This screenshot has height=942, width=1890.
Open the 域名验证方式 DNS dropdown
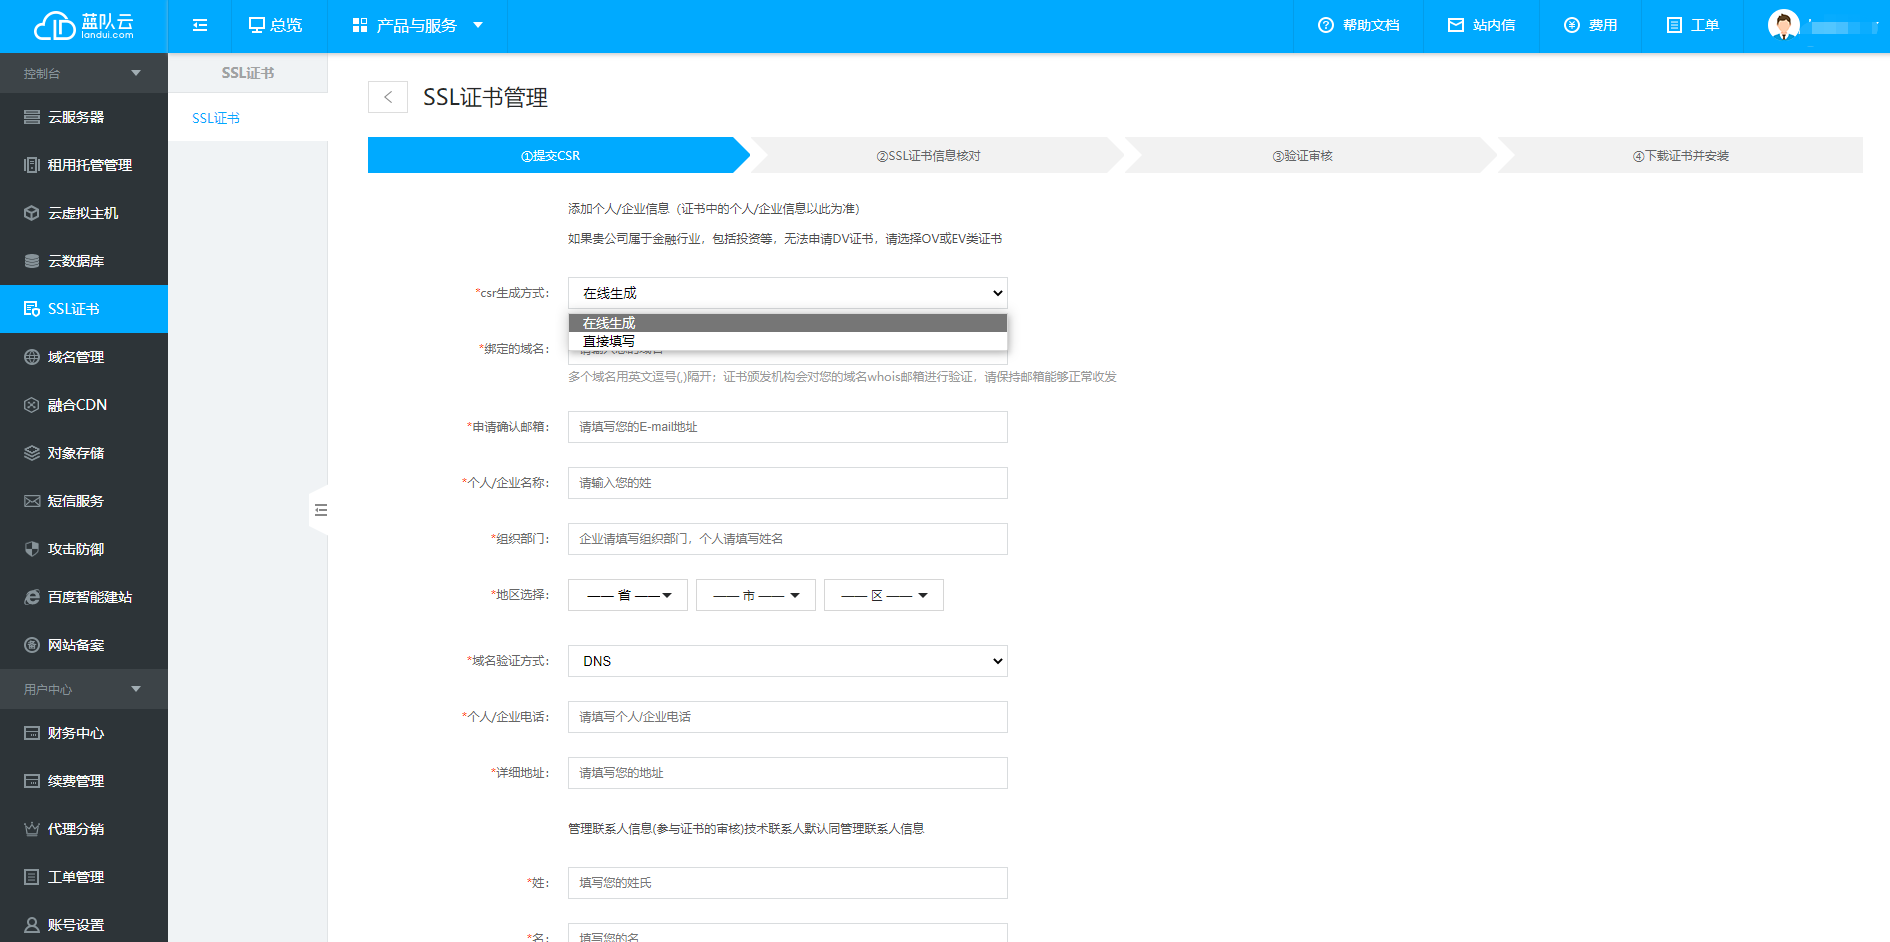[787, 661]
